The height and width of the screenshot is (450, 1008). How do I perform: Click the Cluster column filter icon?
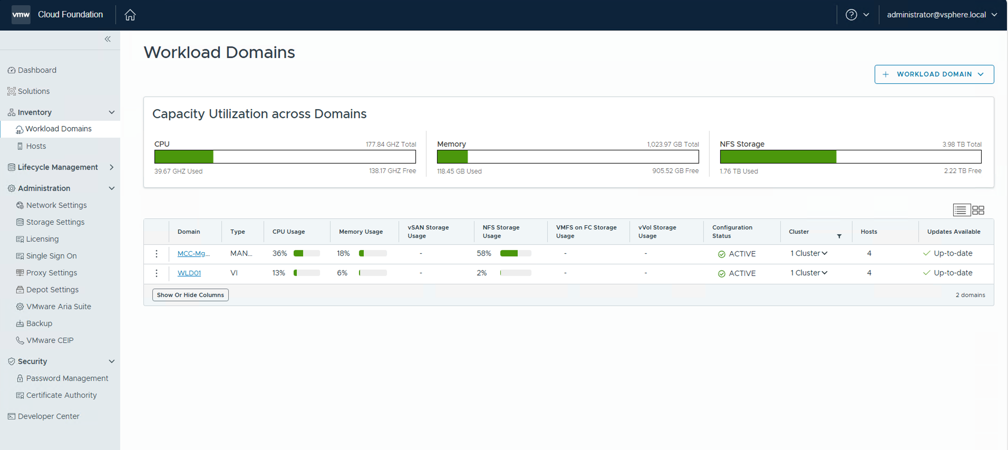click(839, 236)
